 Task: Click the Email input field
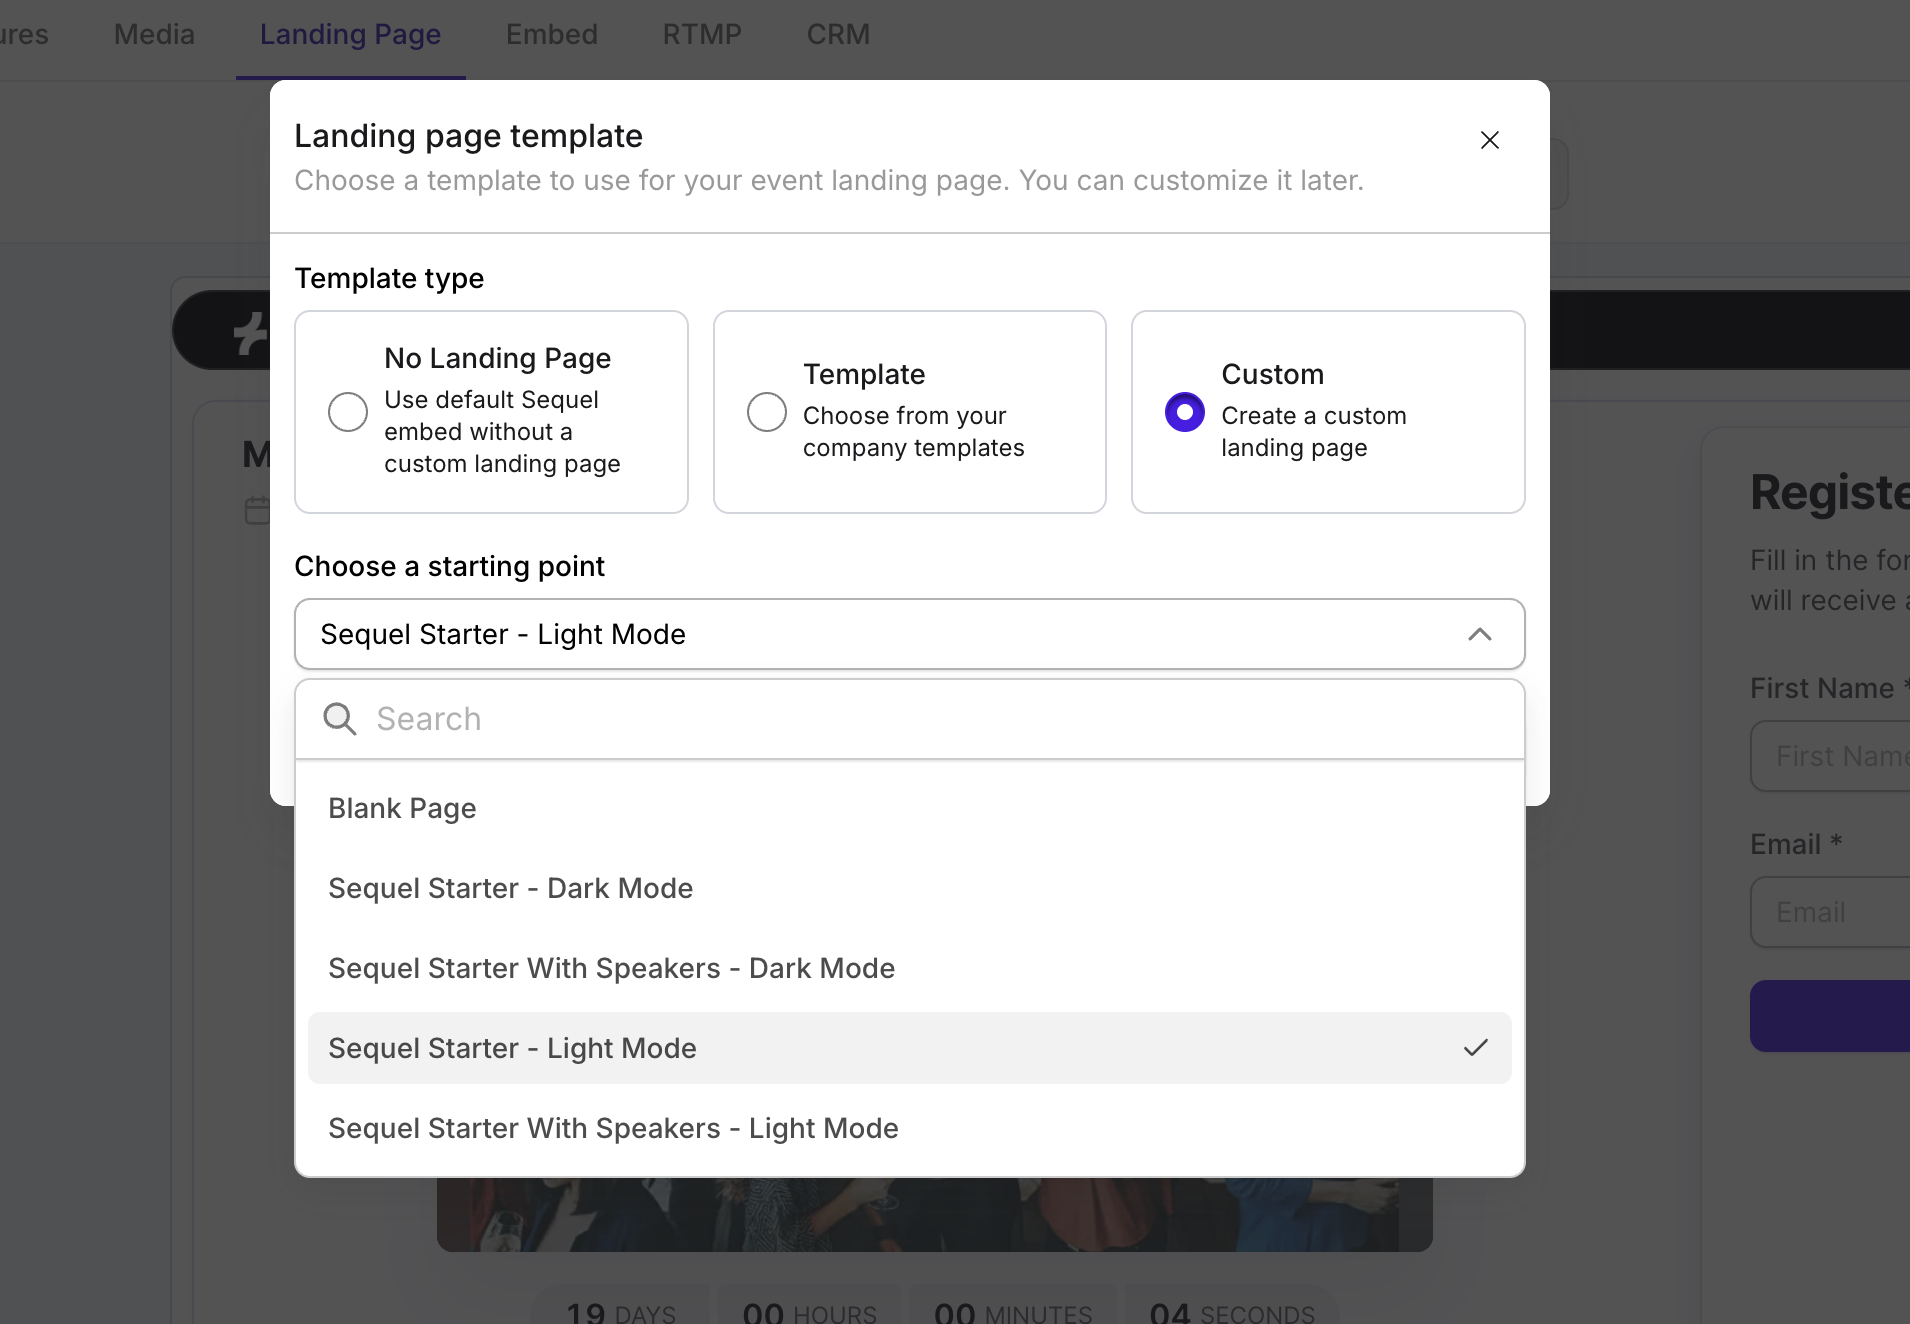(1830, 912)
